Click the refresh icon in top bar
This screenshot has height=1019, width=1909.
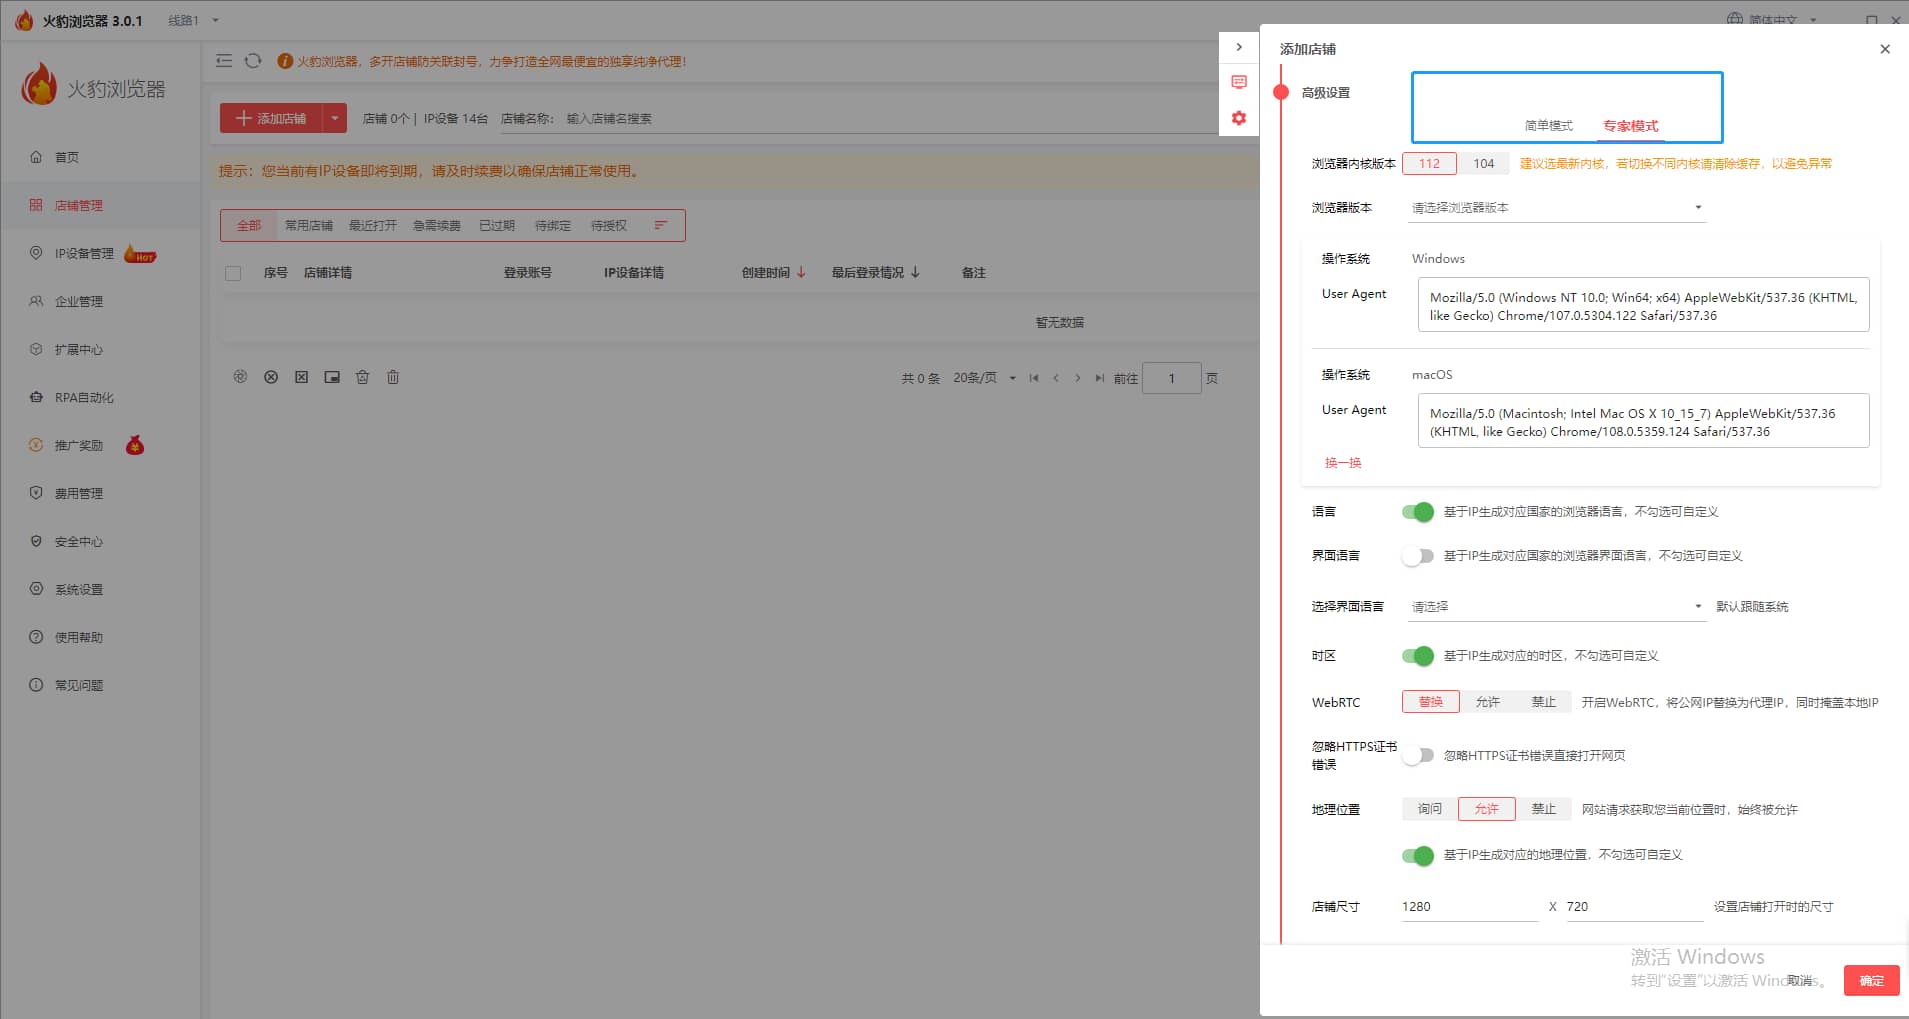pos(253,61)
